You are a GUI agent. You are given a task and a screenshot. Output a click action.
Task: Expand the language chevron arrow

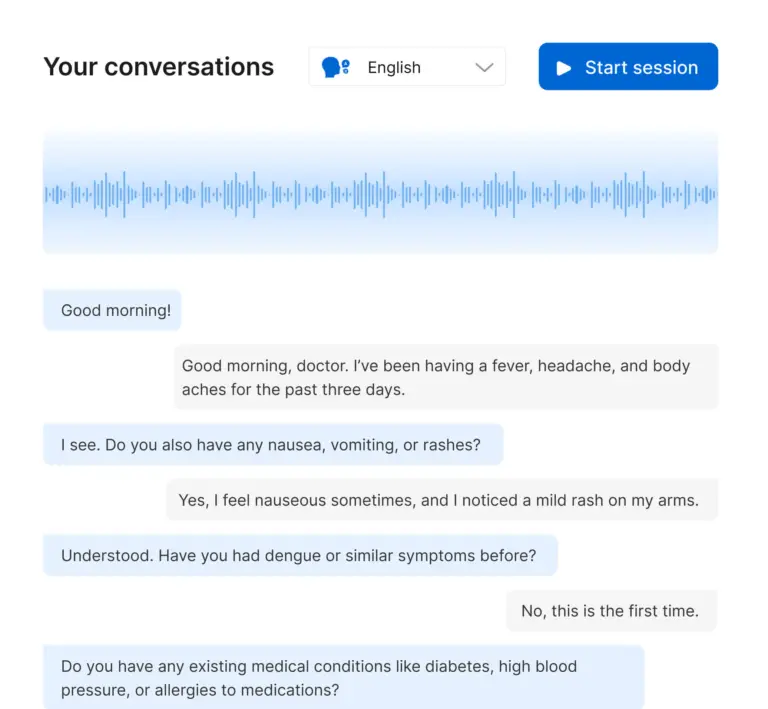[x=484, y=67]
